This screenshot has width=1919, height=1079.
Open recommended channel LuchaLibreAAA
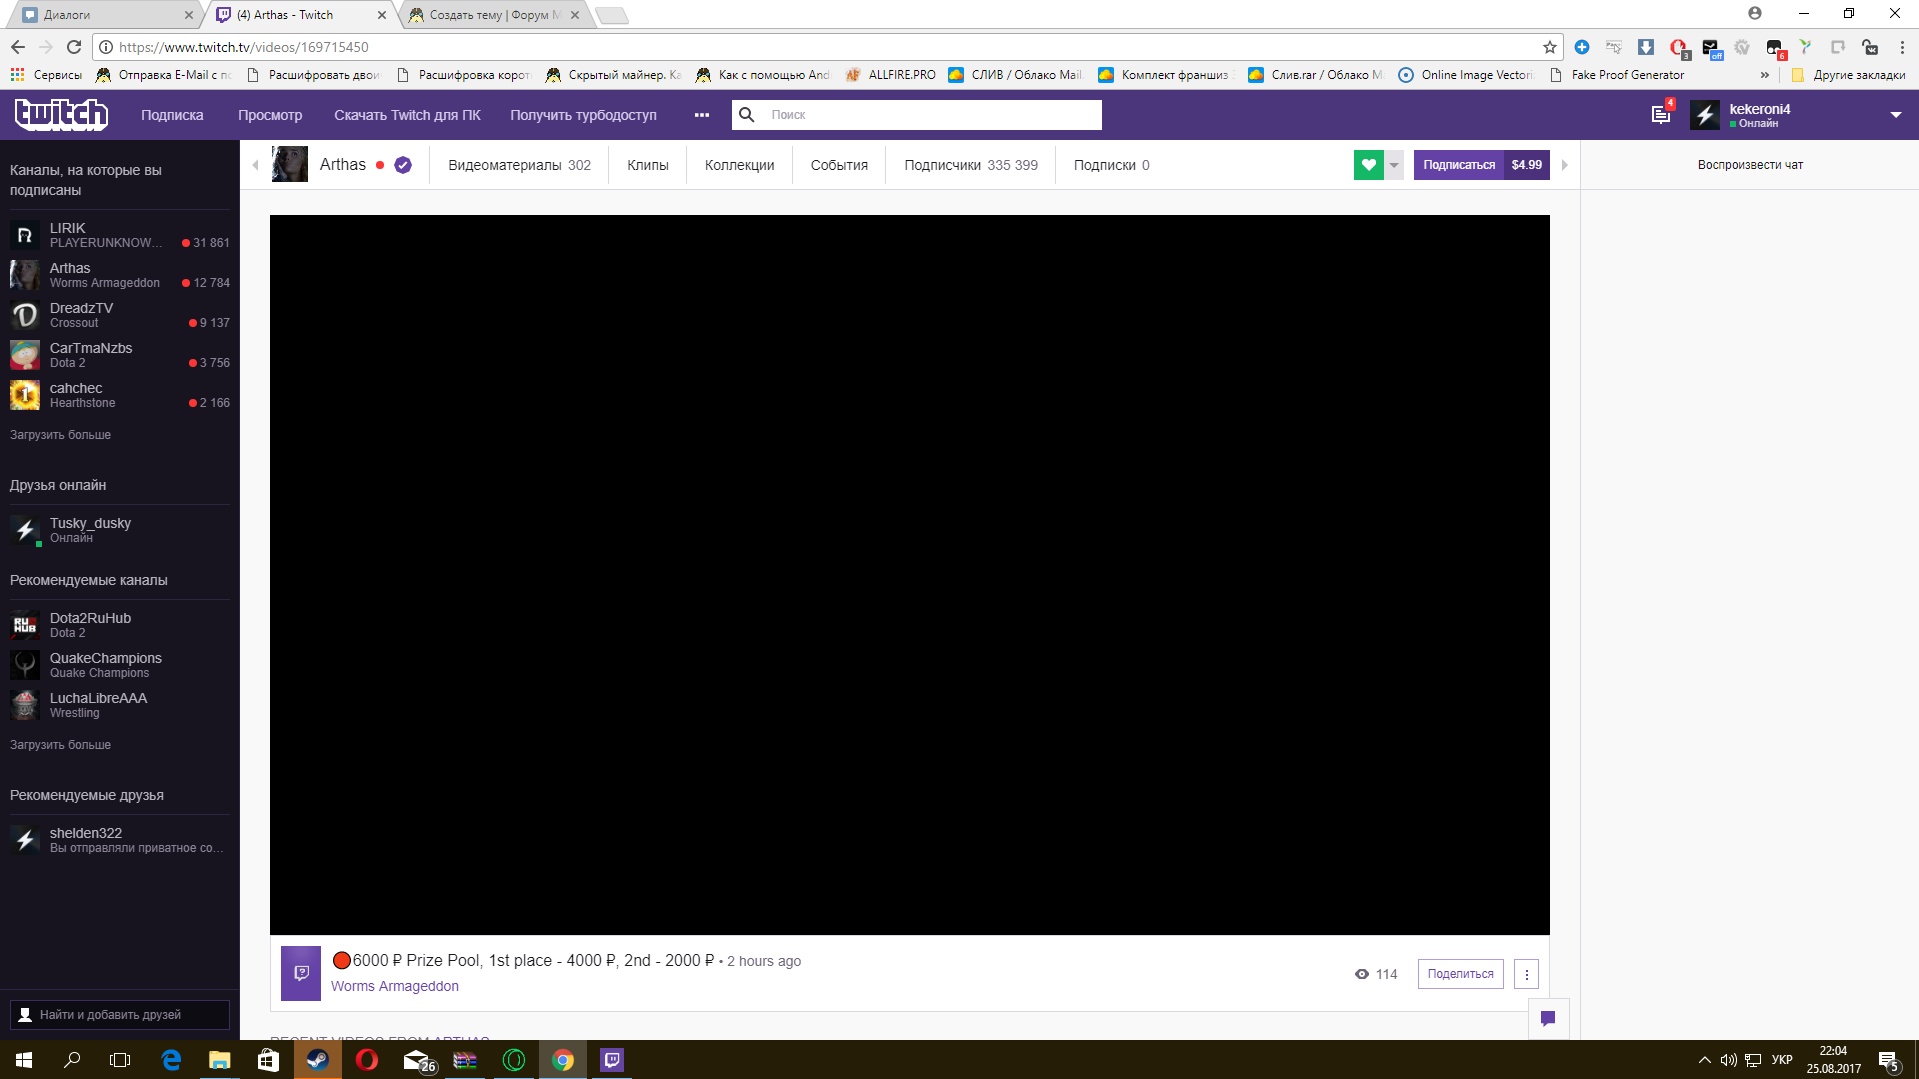pyautogui.click(x=120, y=705)
